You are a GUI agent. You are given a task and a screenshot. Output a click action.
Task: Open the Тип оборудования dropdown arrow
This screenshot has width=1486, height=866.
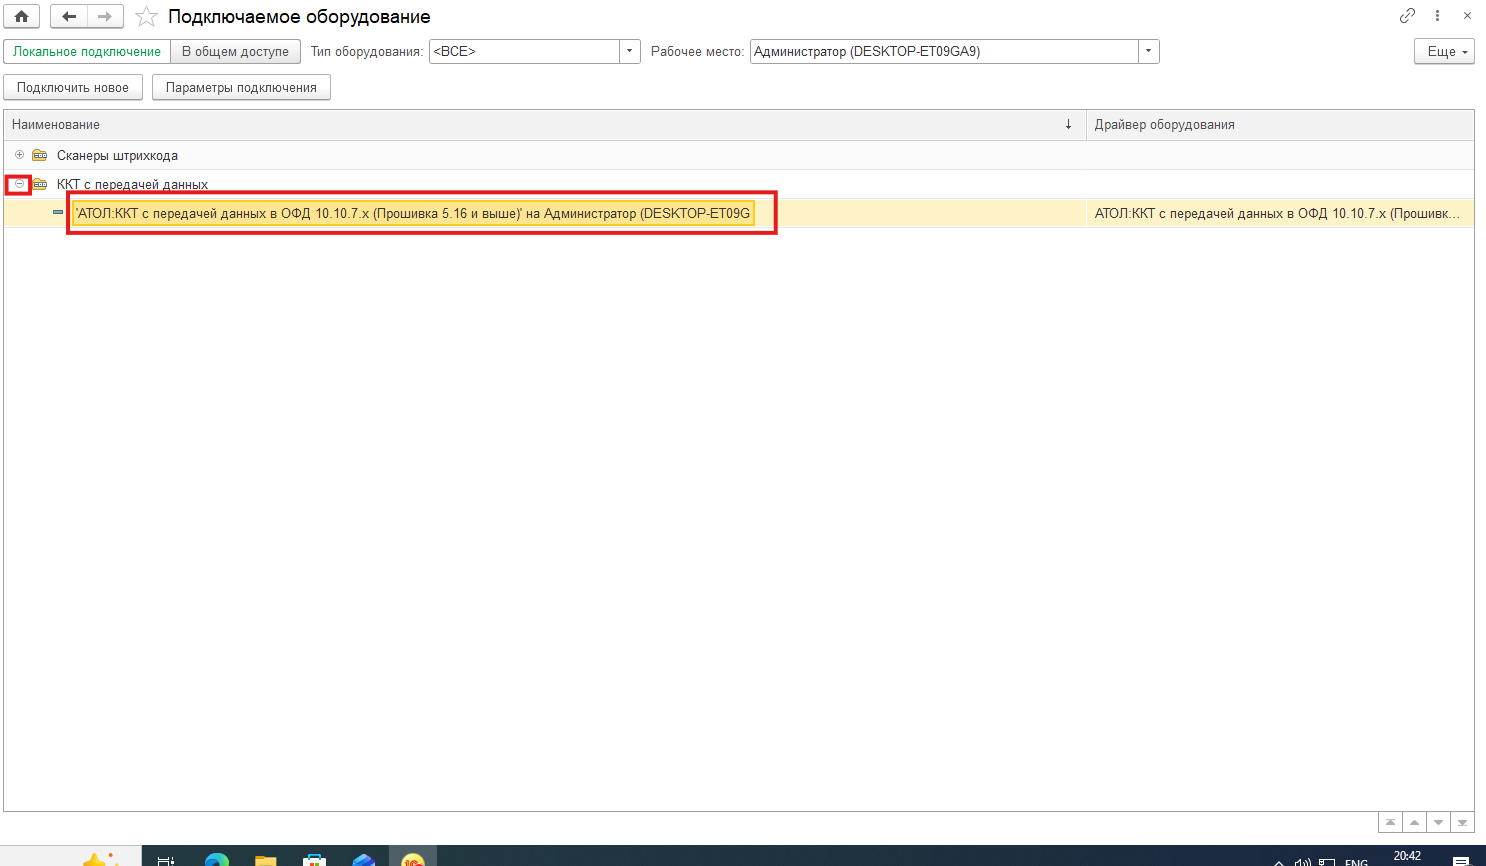(x=629, y=51)
